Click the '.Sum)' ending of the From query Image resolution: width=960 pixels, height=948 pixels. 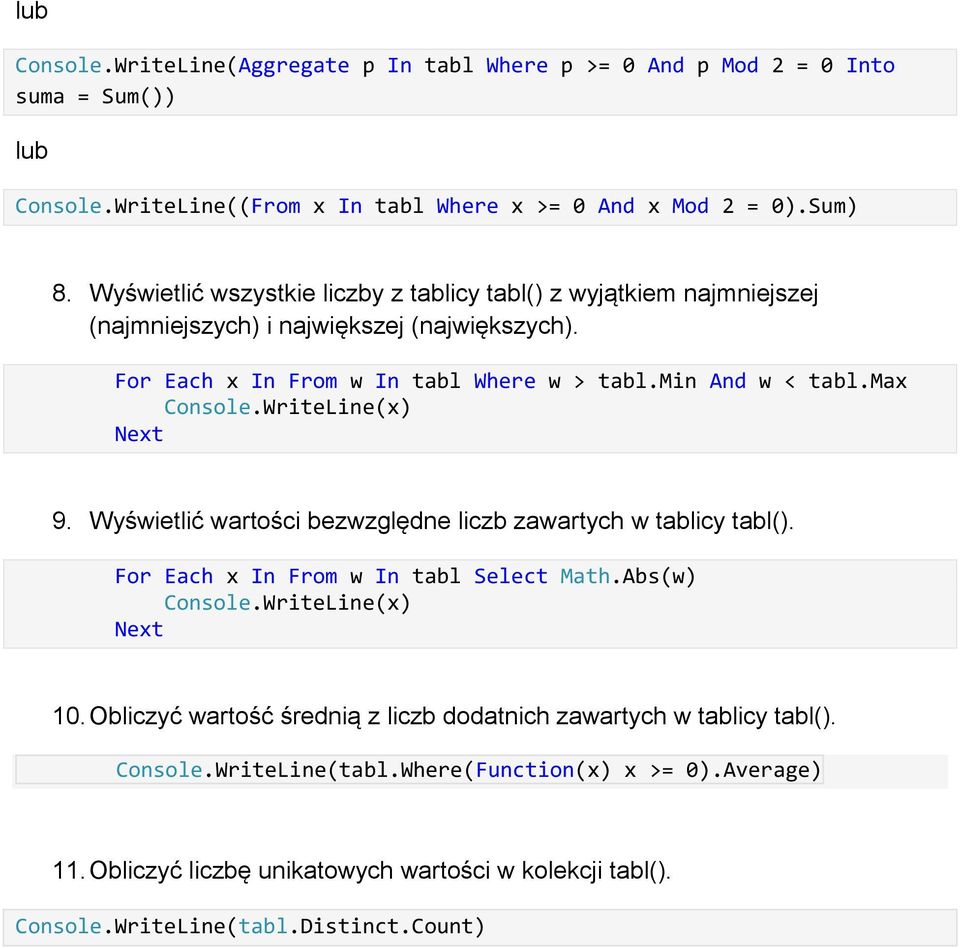[x=825, y=206]
